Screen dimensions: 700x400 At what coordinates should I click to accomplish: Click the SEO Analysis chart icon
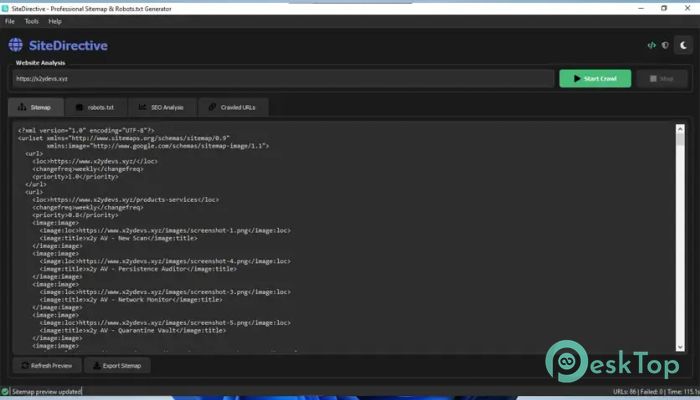[142, 107]
